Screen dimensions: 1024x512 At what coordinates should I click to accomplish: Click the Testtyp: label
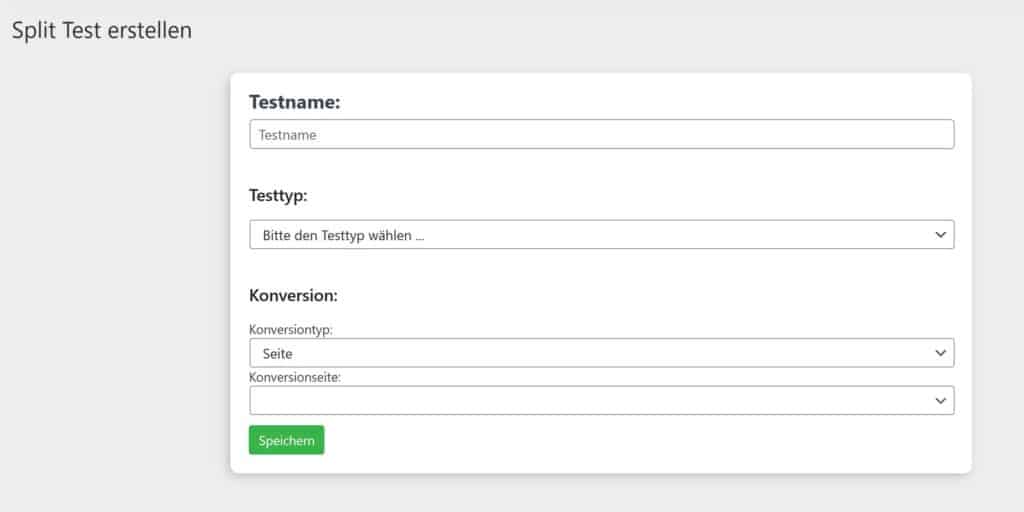(x=278, y=196)
